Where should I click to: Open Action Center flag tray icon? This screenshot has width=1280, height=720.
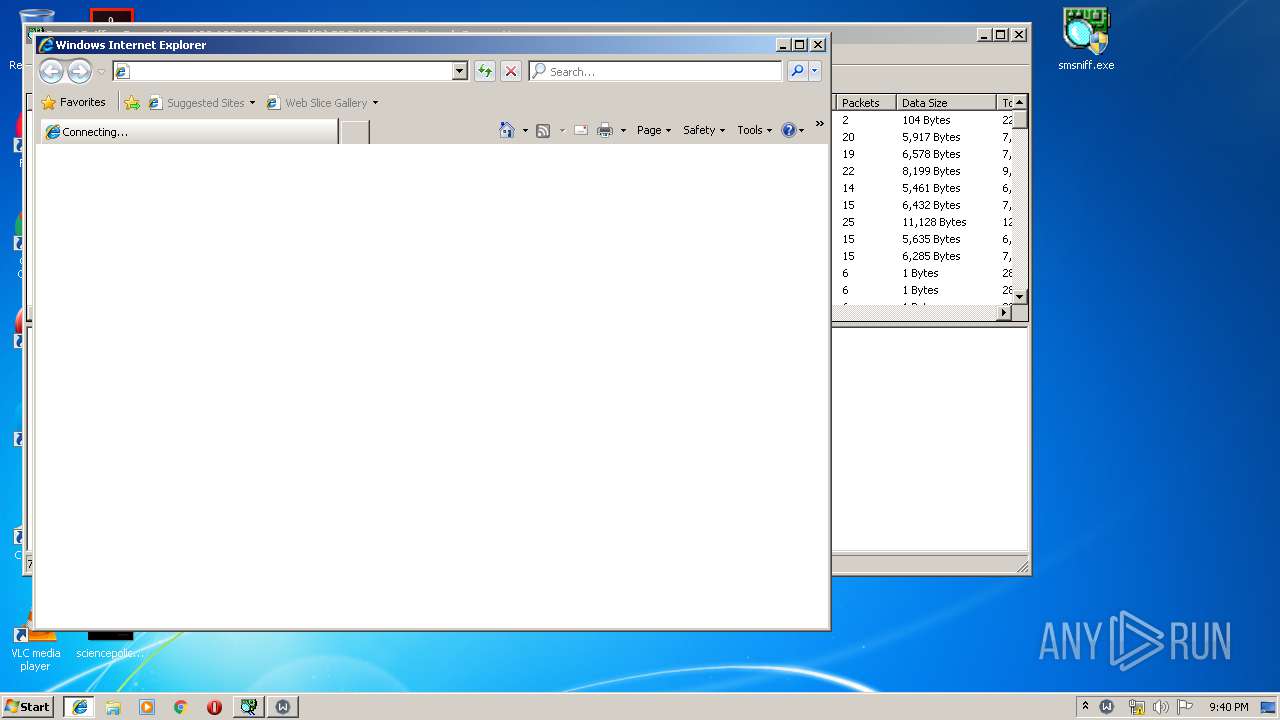pyautogui.click(x=1185, y=707)
